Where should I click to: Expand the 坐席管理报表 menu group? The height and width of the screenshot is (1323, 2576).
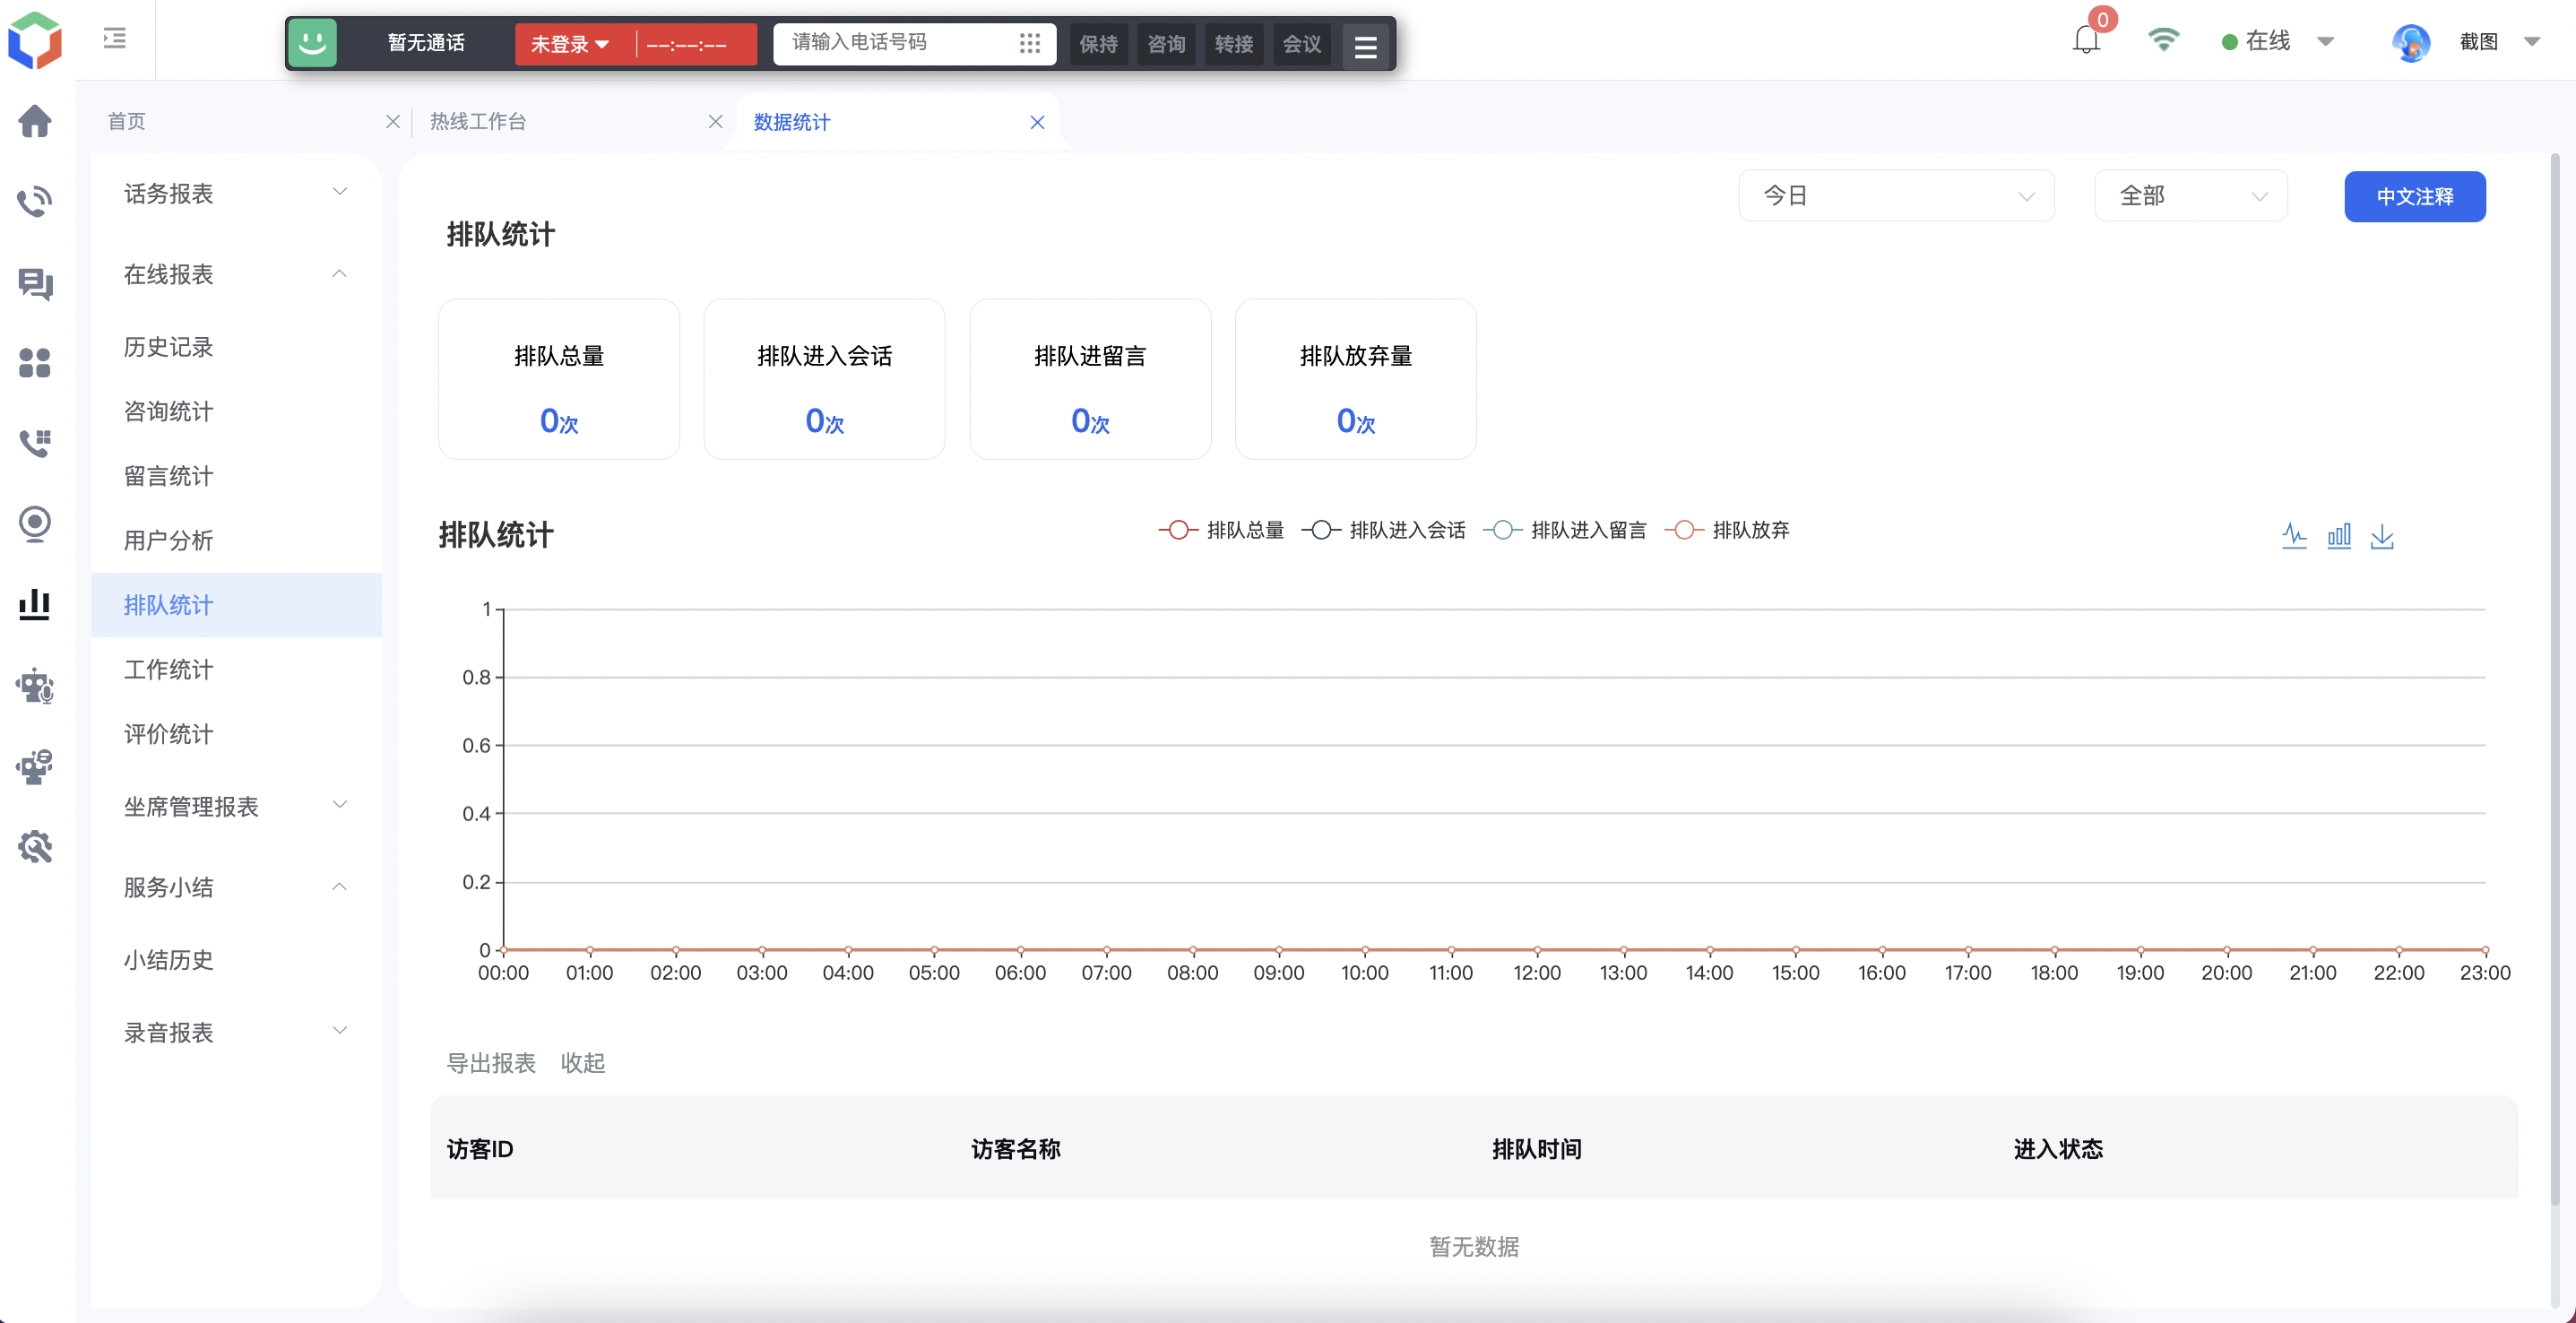(236, 806)
